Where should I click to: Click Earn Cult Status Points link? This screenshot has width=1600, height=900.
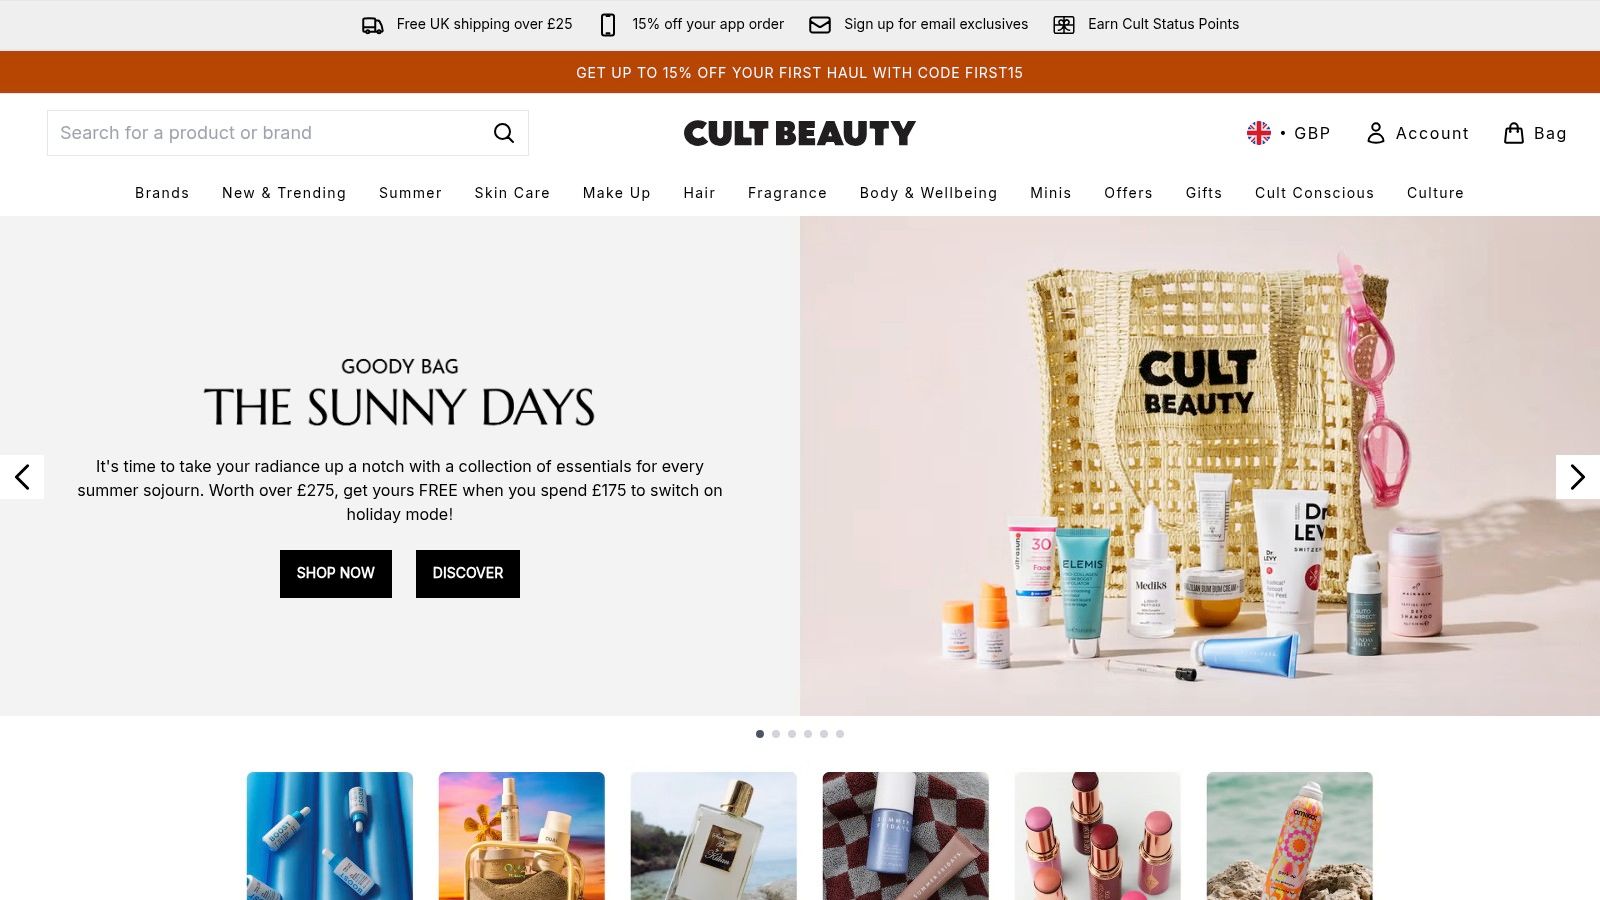[x=1163, y=24]
